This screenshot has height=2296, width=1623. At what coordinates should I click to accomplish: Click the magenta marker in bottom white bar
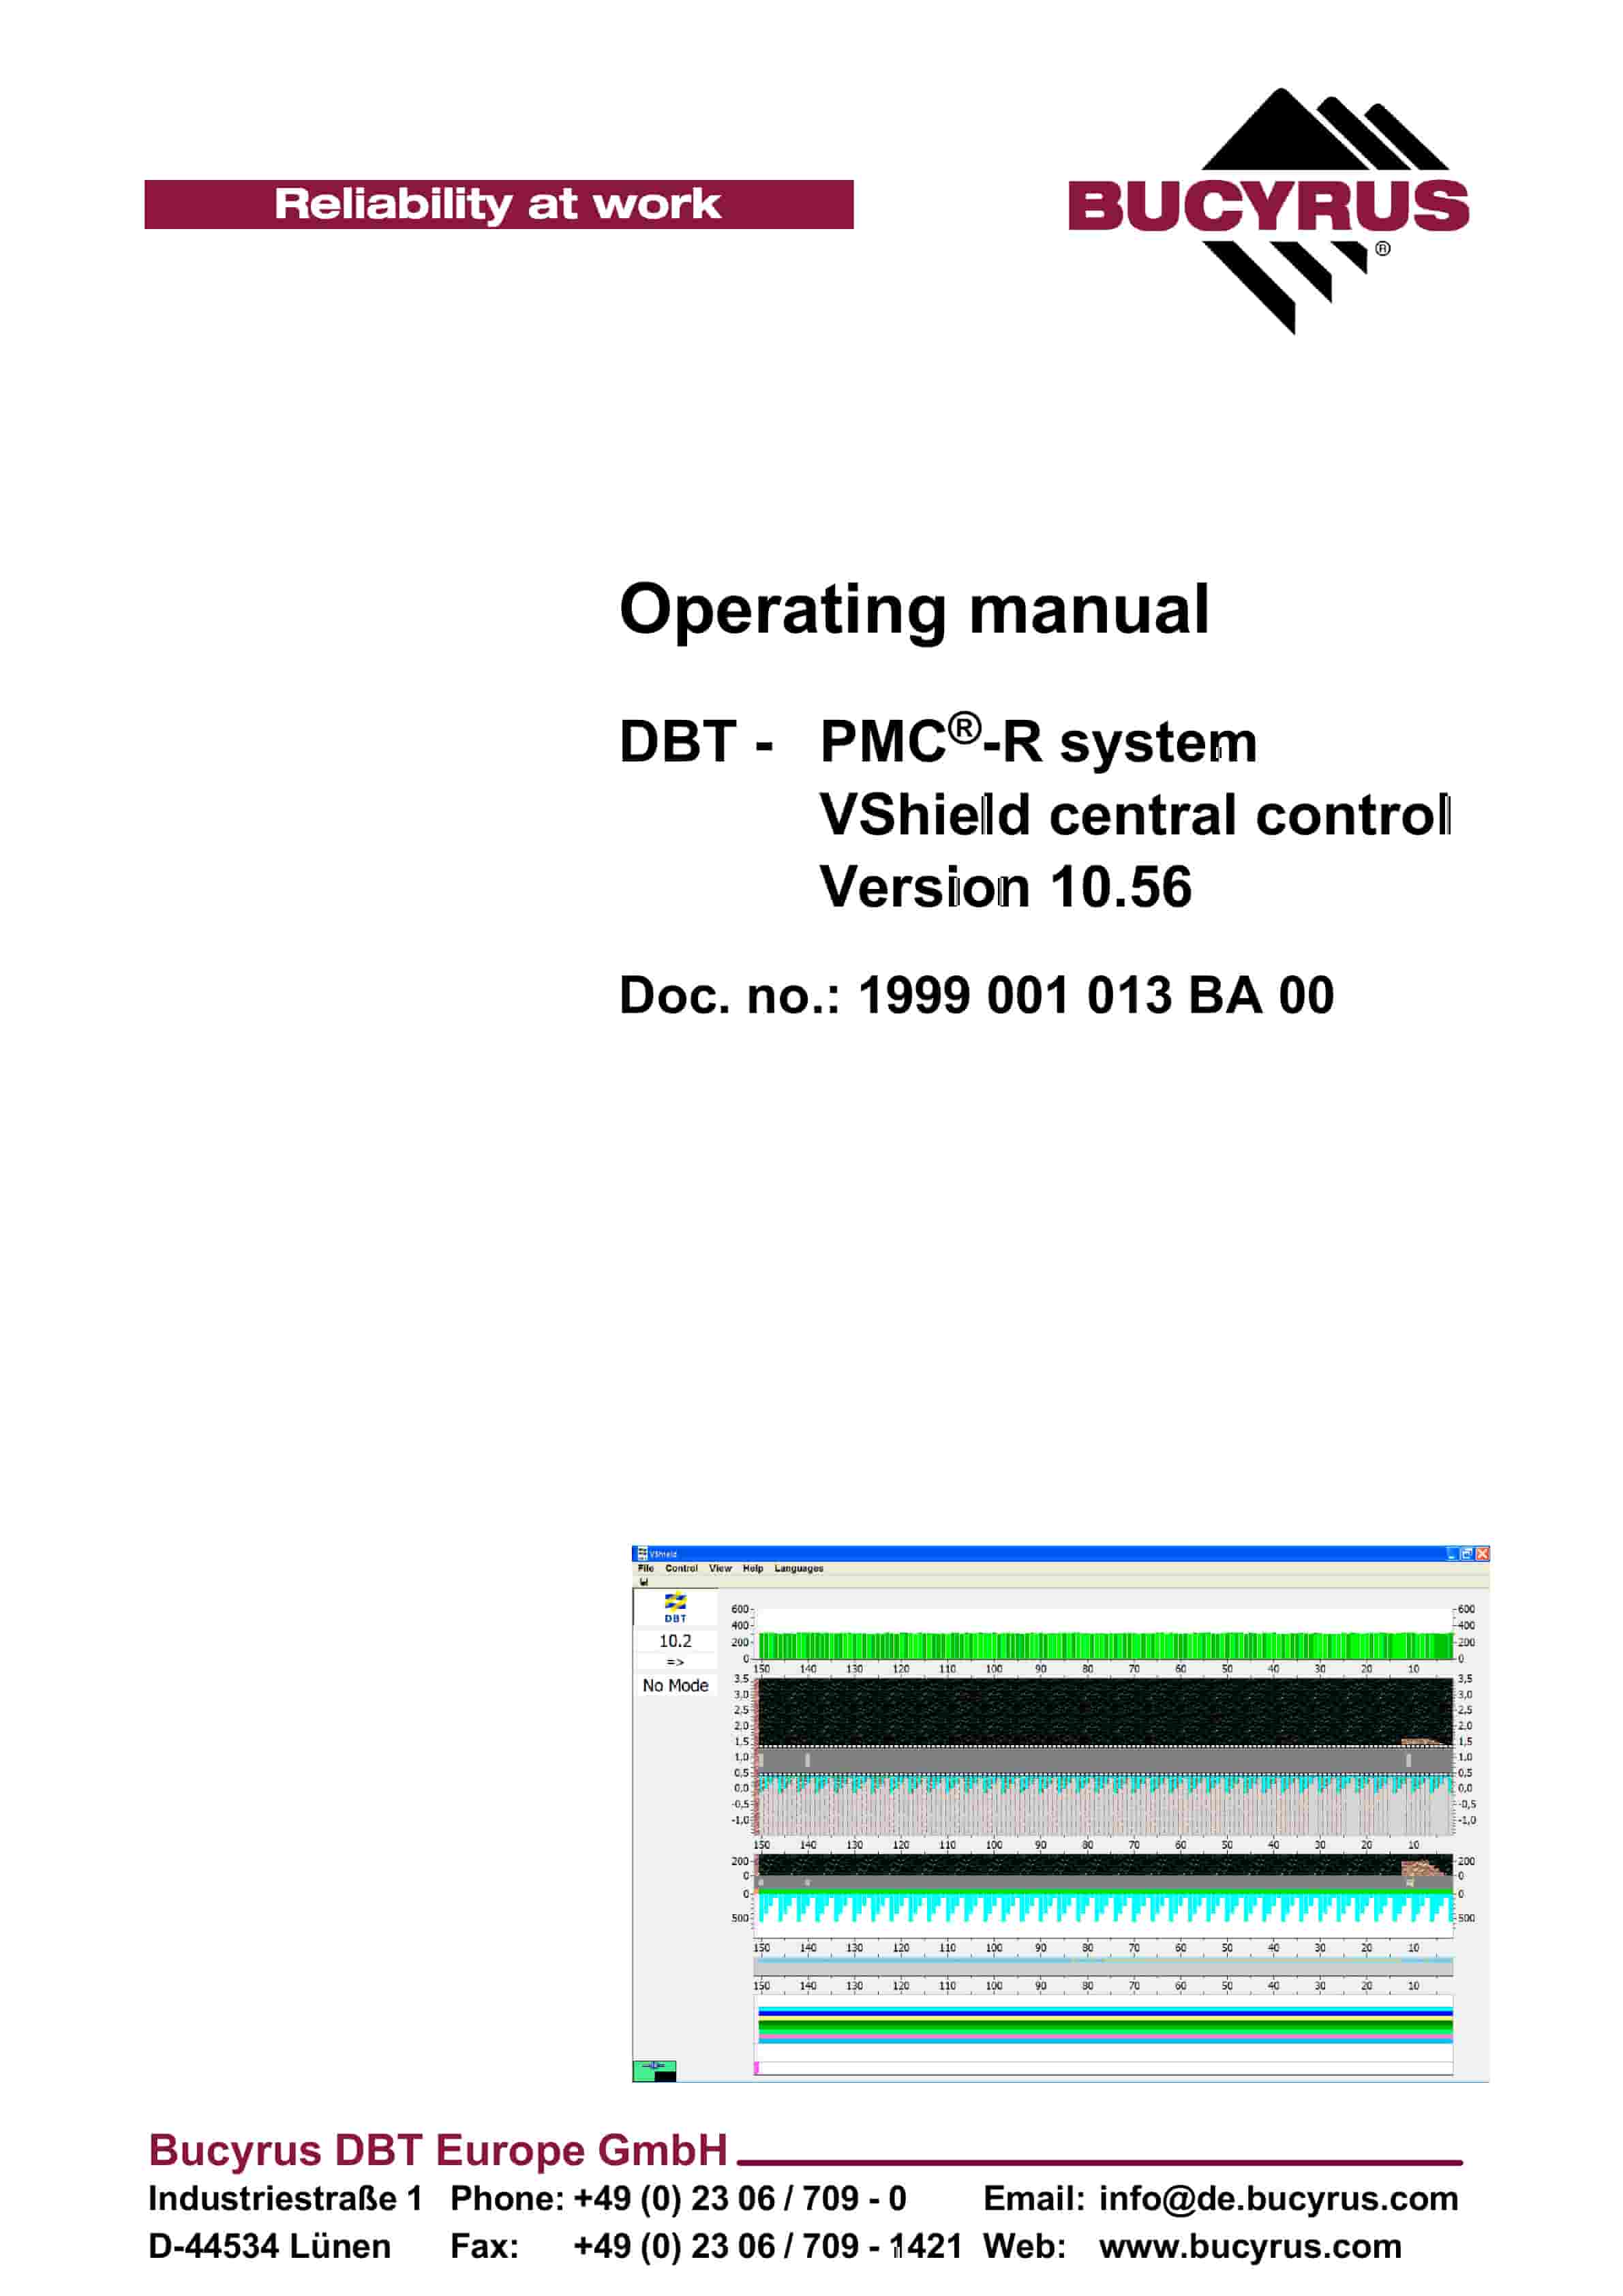[756, 2068]
